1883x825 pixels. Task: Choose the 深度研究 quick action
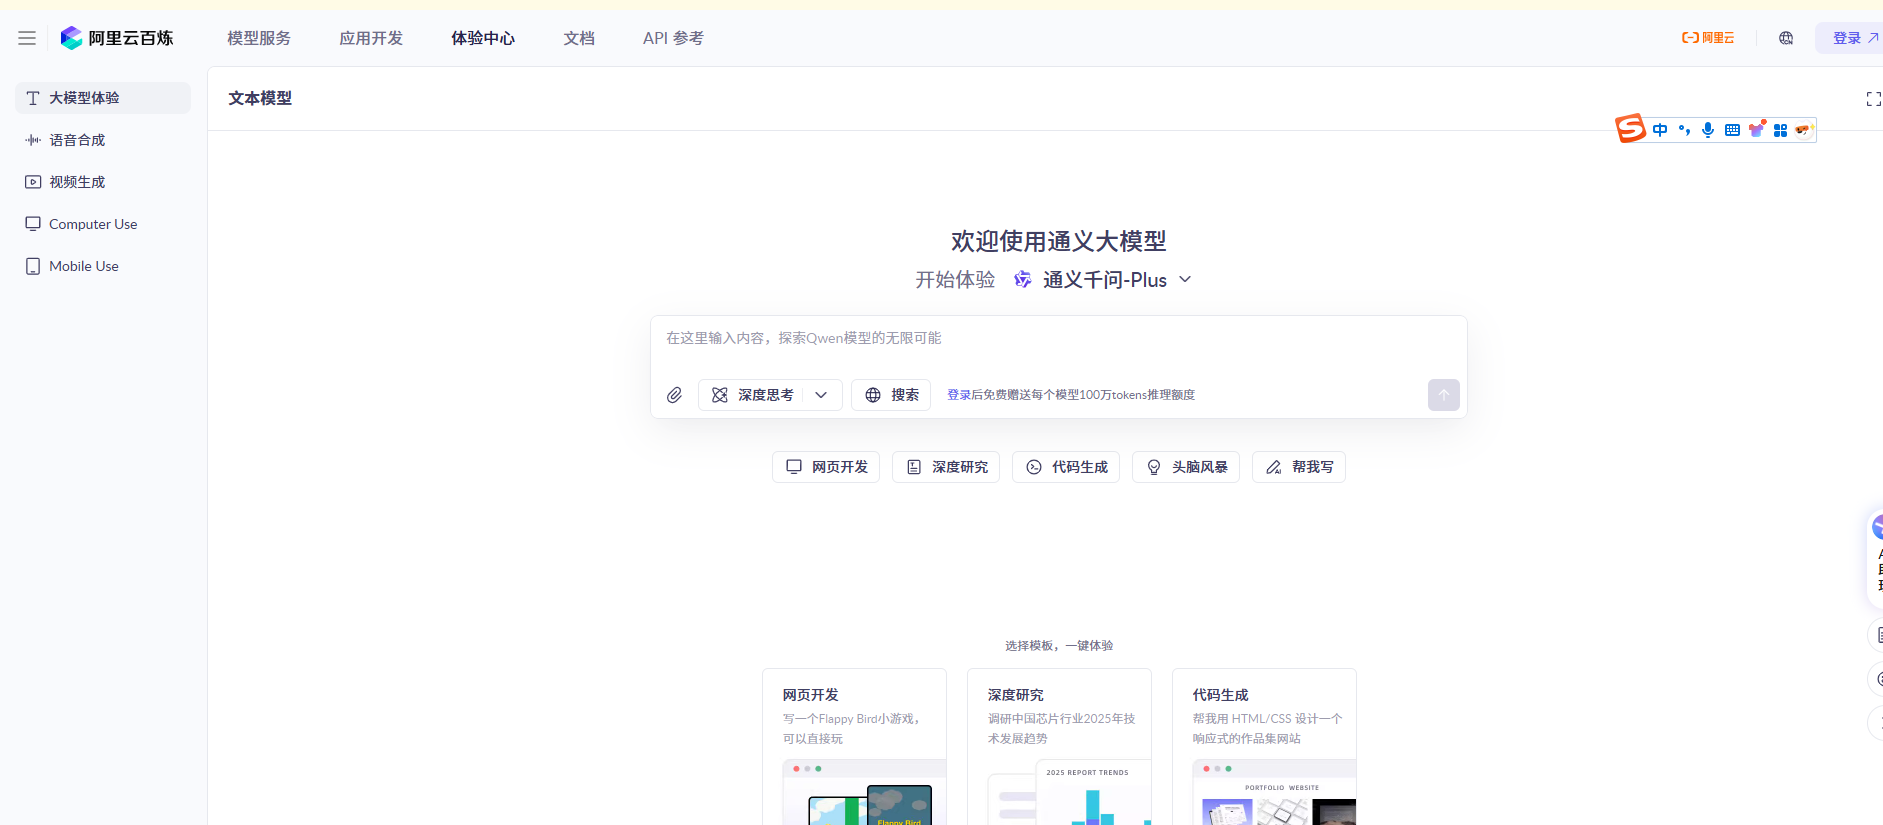(x=946, y=467)
